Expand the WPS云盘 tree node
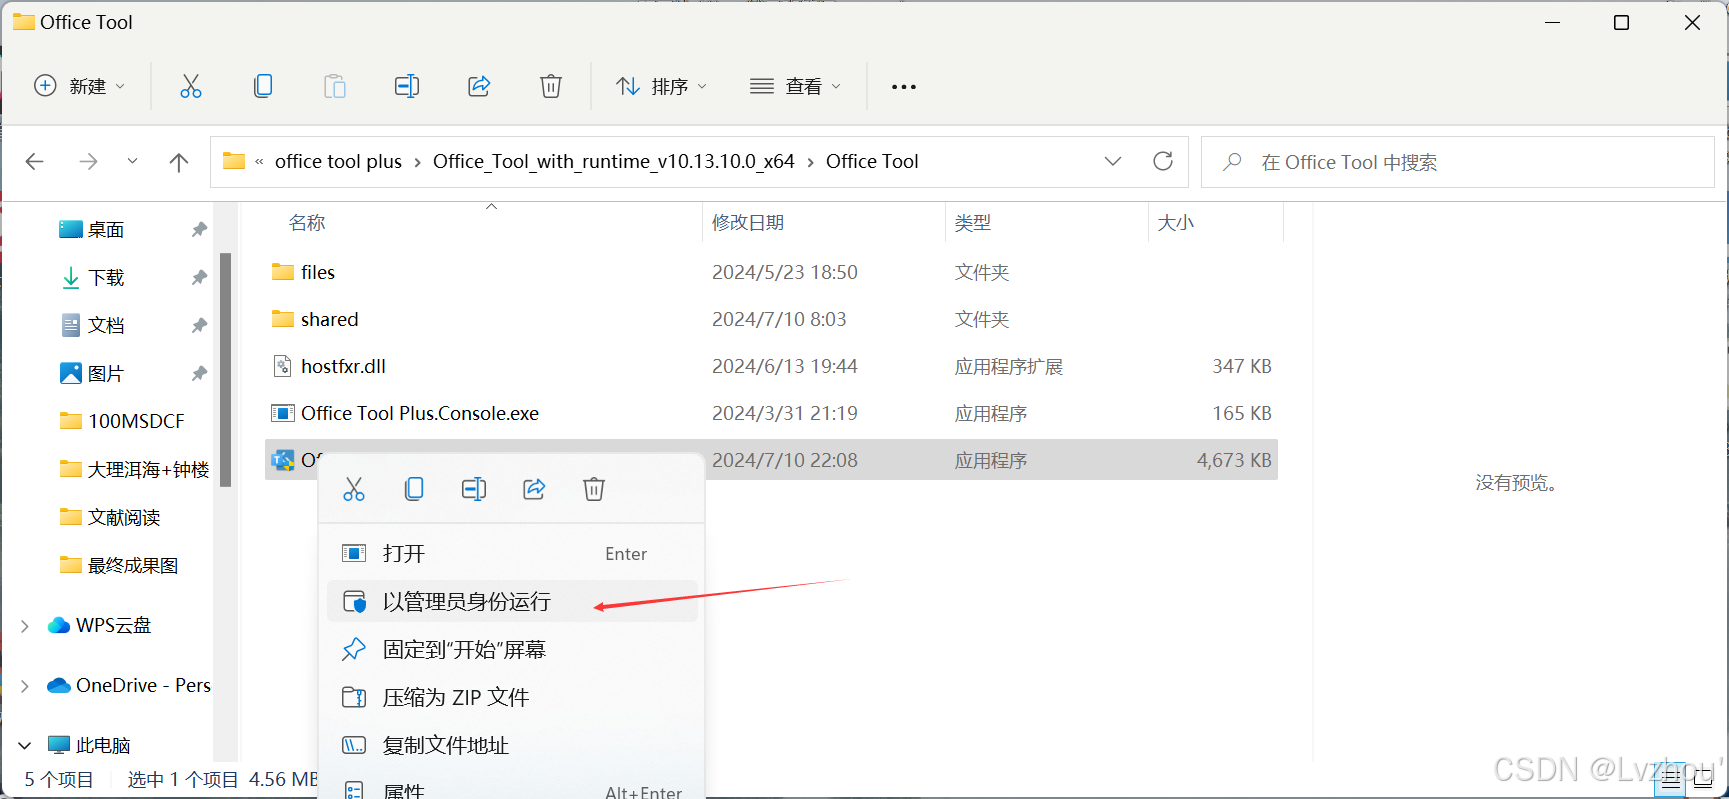1729x799 pixels. (25, 626)
